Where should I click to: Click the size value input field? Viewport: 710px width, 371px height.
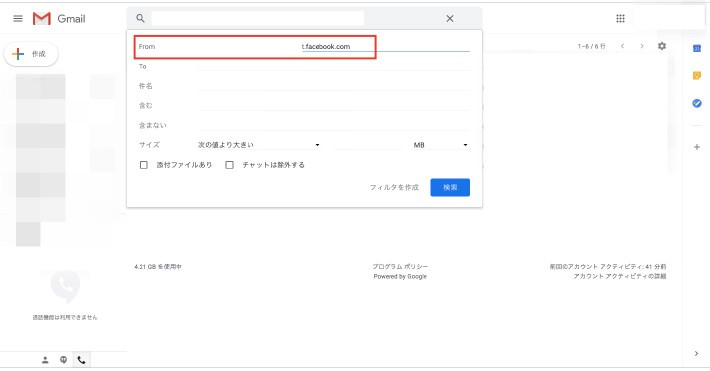coord(369,145)
